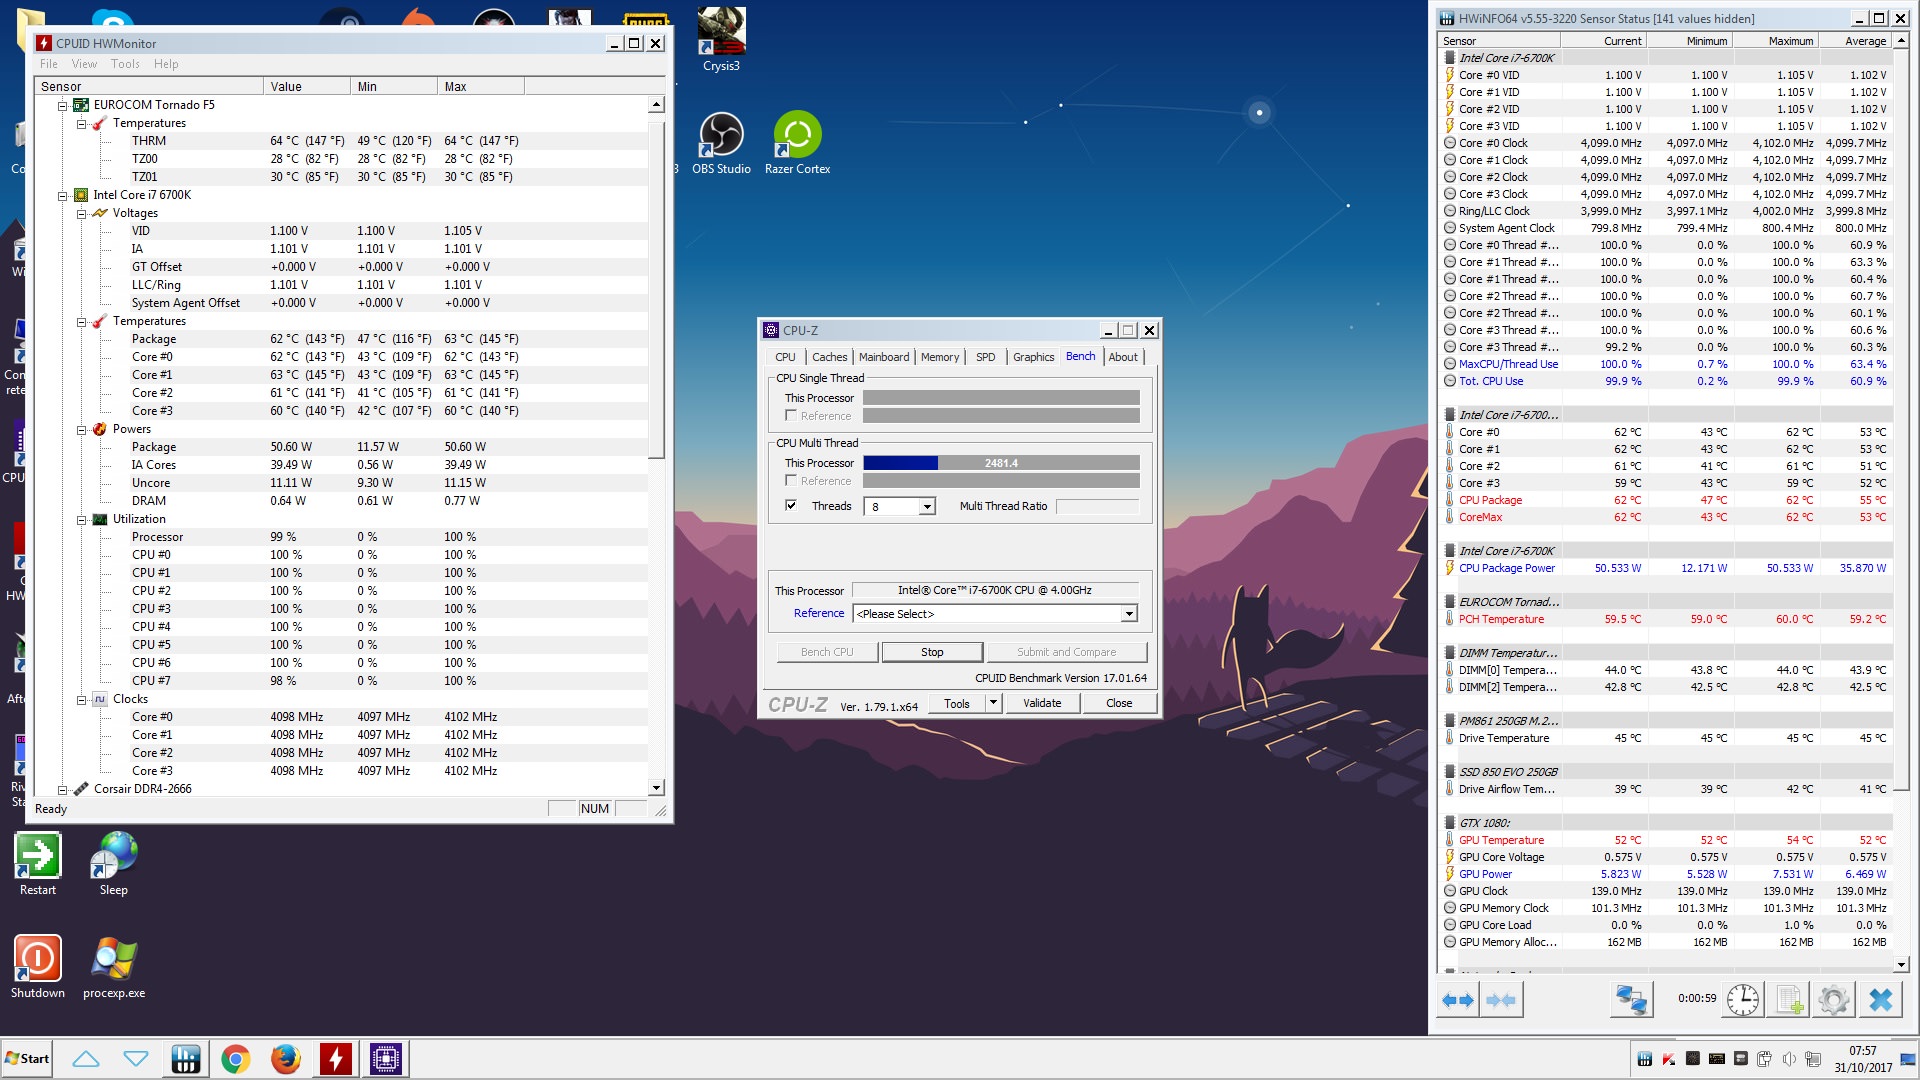Click the HWiNFO sensor list scroll-down arrow
Viewport: 1920px width, 1080px height.
click(x=1901, y=965)
